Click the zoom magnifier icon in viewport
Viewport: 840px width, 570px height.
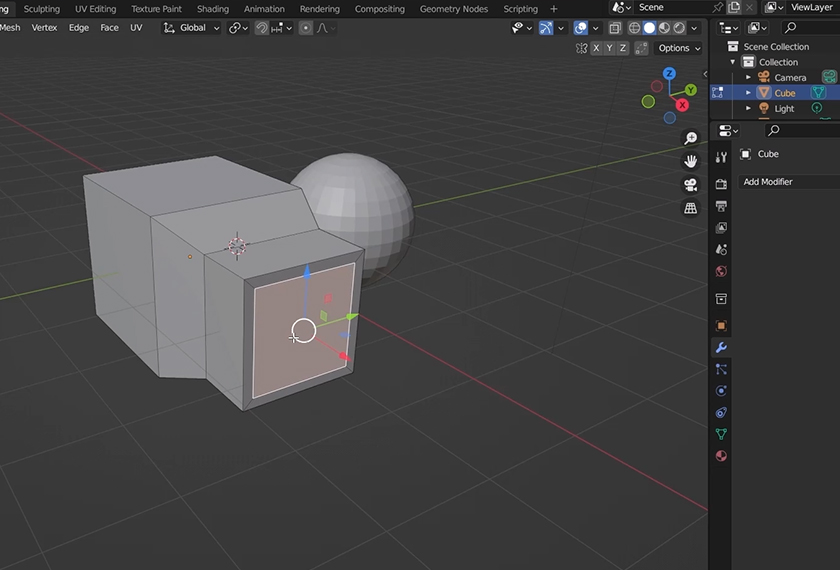point(690,138)
